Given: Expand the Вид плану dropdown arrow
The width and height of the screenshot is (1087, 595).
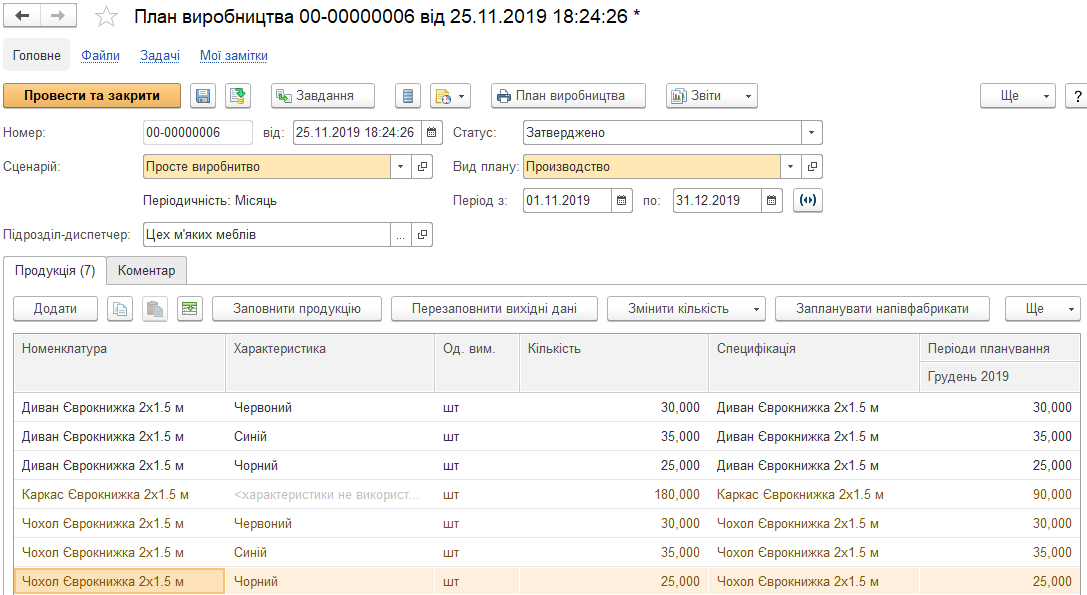Looking at the screenshot, I should point(791,166).
